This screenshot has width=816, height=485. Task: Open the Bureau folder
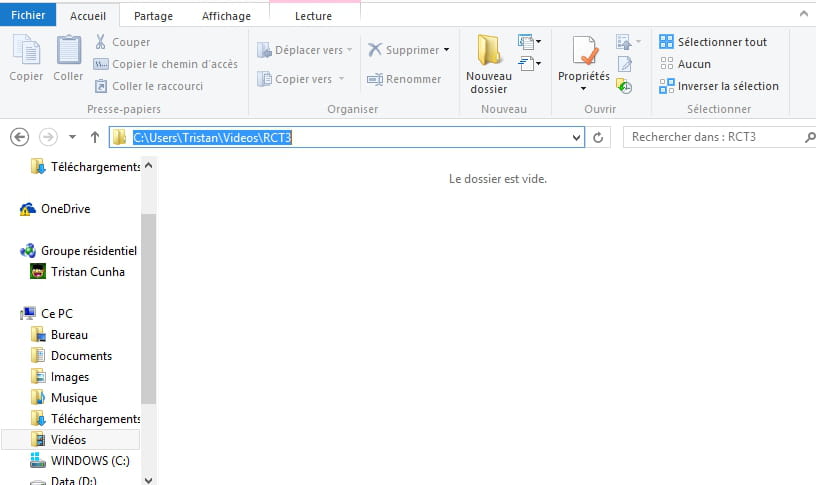(59, 335)
